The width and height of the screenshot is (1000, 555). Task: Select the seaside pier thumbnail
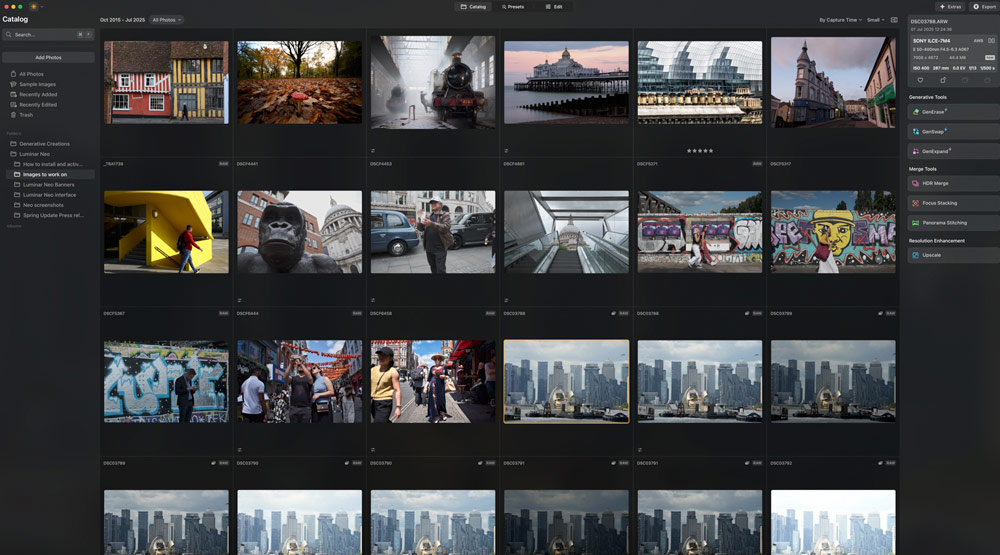pos(566,82)
